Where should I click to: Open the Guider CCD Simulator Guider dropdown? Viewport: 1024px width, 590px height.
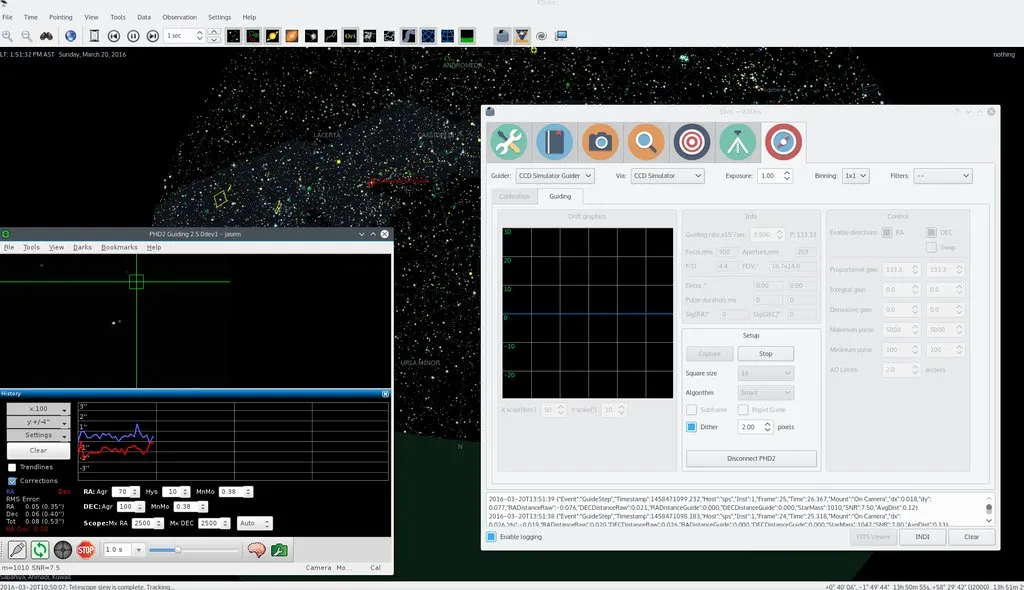(x=554, y=176)
